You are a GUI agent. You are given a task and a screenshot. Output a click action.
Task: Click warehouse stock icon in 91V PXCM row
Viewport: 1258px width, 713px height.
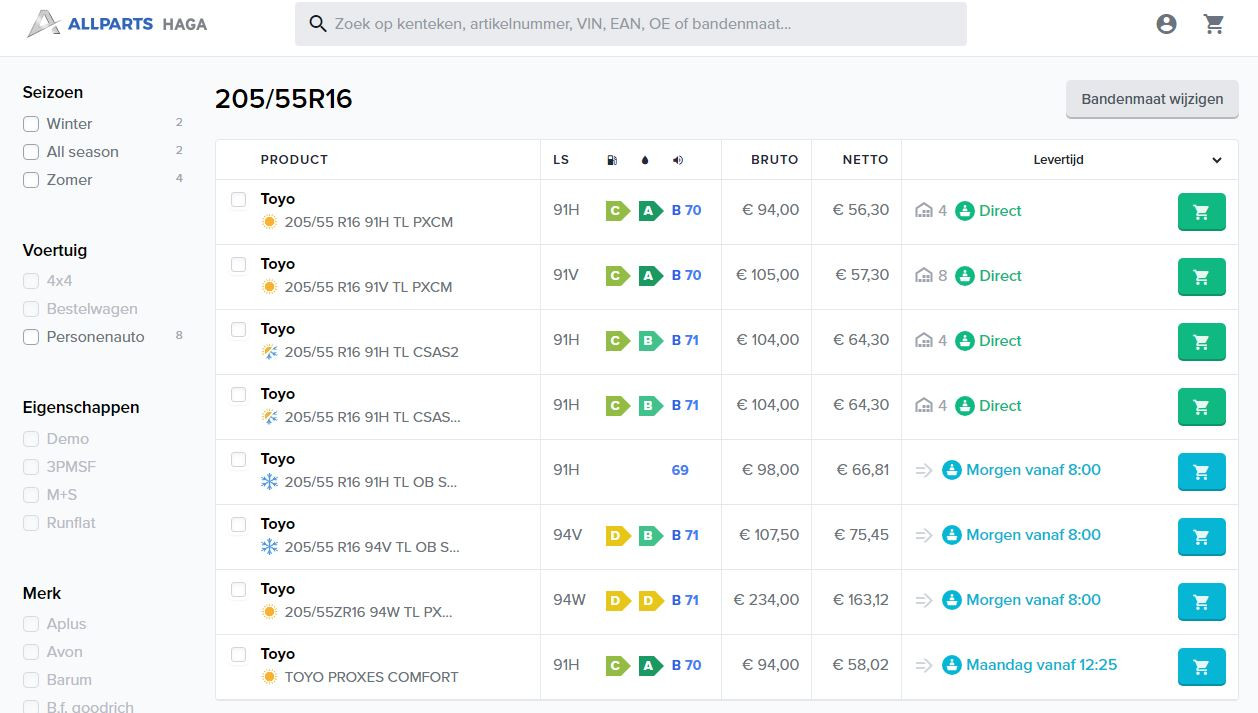(x=924, y=276)
